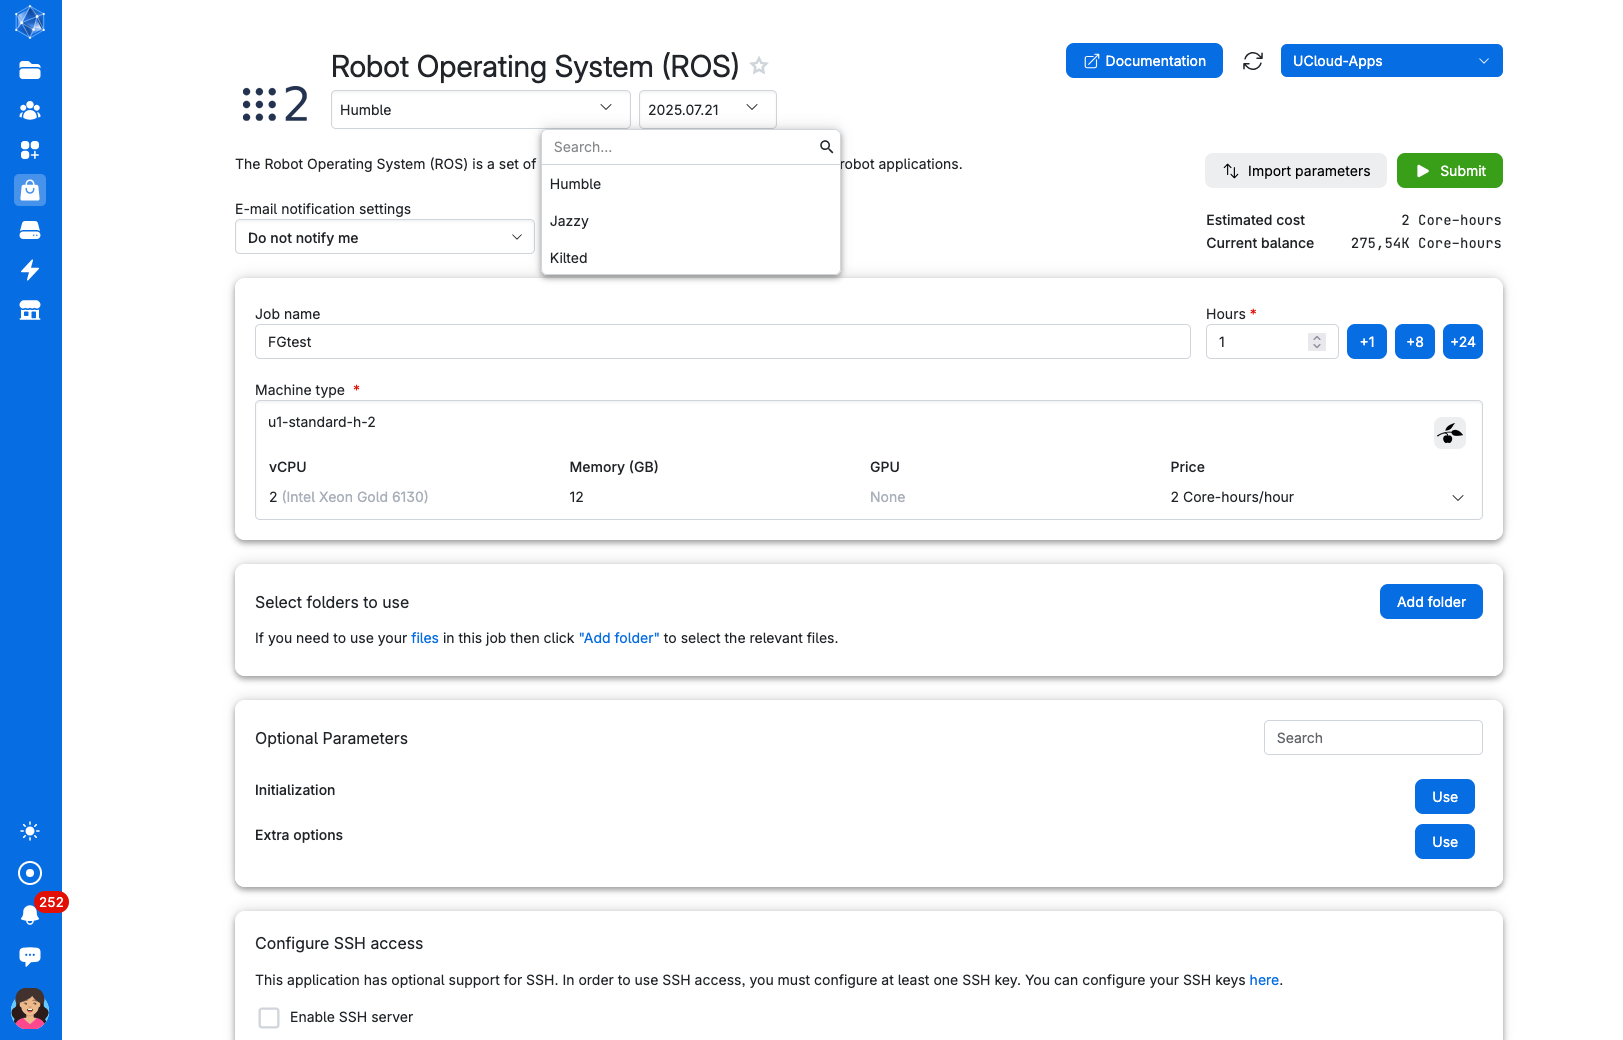Click the refresh arrows icon
The image size is (1623, 1040).
point(1253,61)
